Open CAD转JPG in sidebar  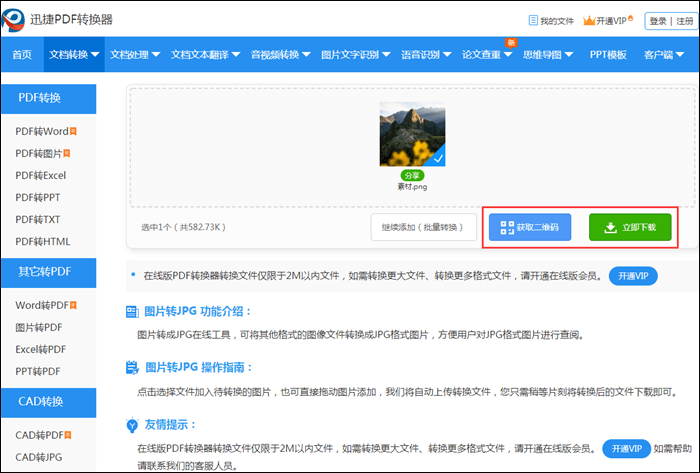tap(39, 457)
